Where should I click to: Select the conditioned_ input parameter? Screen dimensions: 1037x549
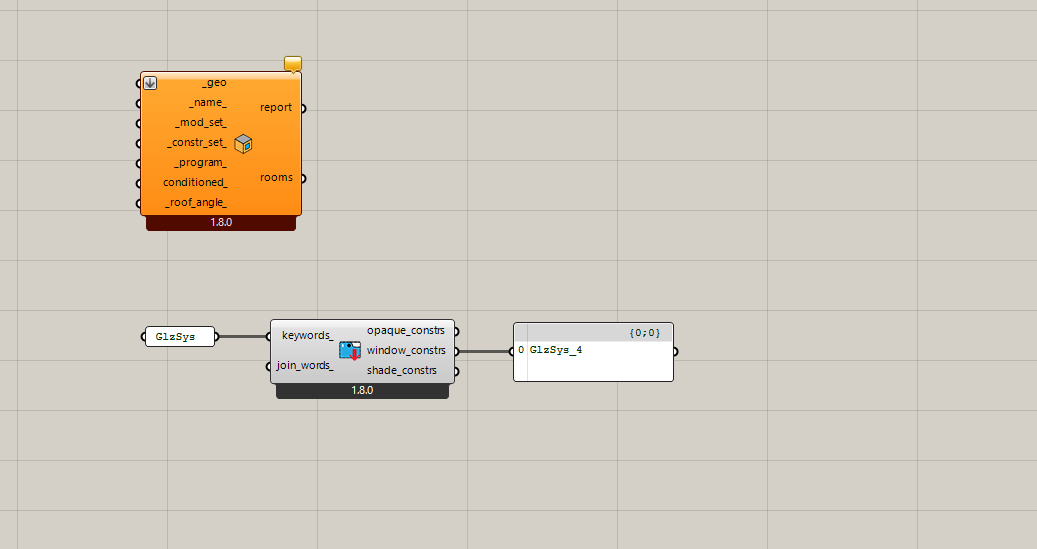point(195,183)
